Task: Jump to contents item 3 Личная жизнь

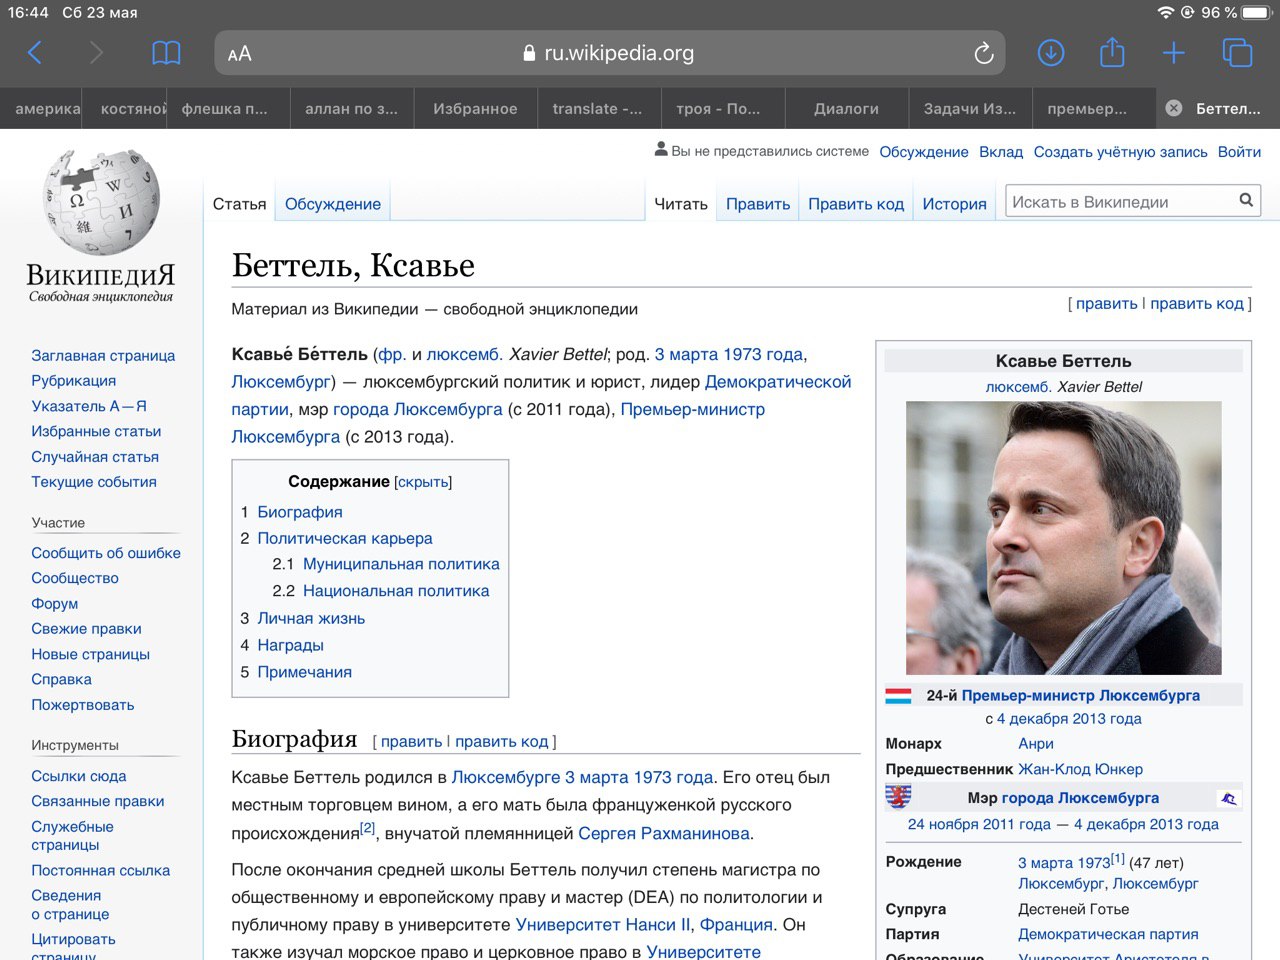Action: point(311,618)
